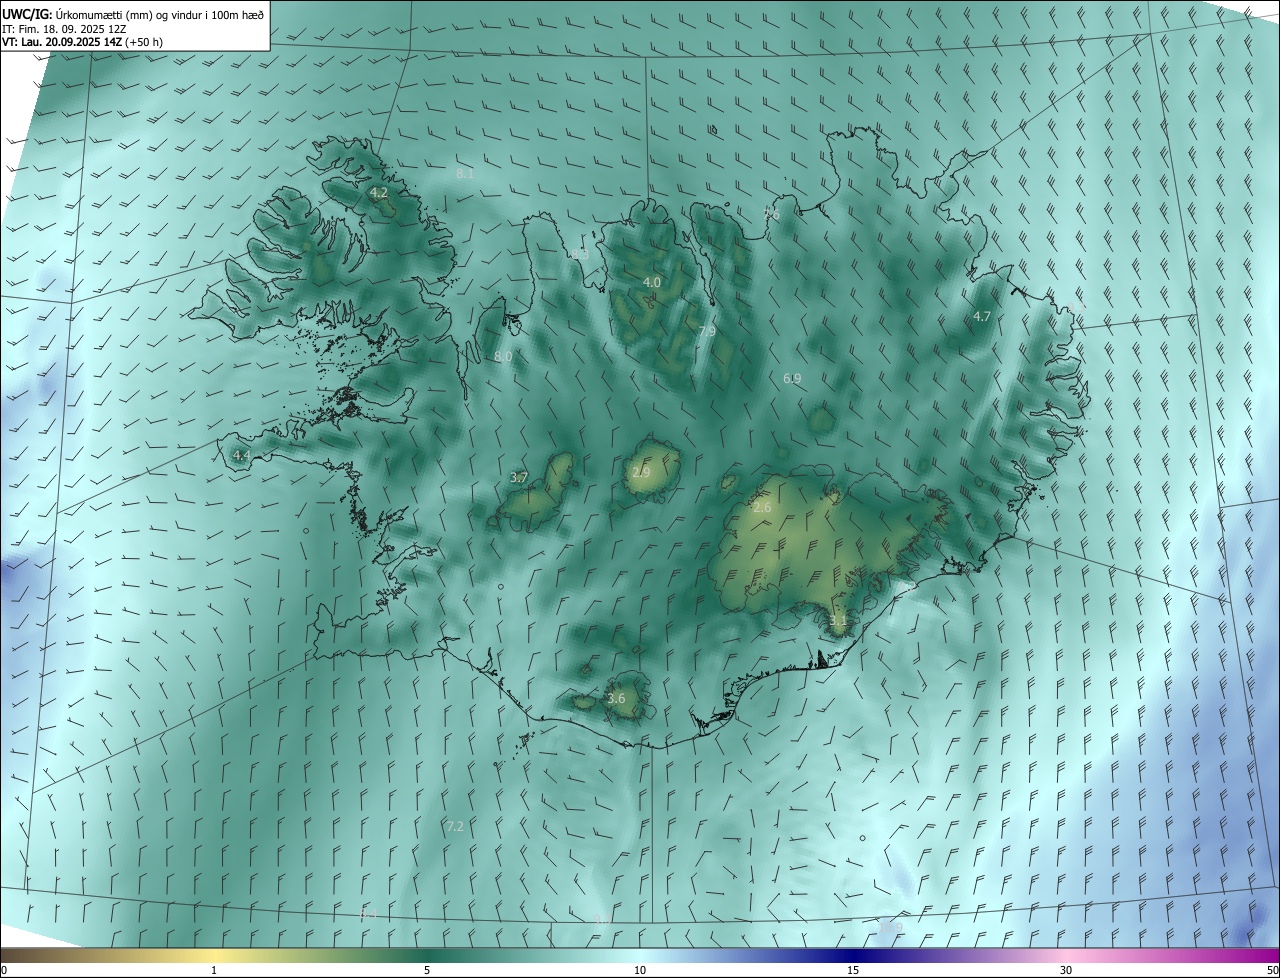
Task: Click the 4.7 value label
Action: coord(982,316)
